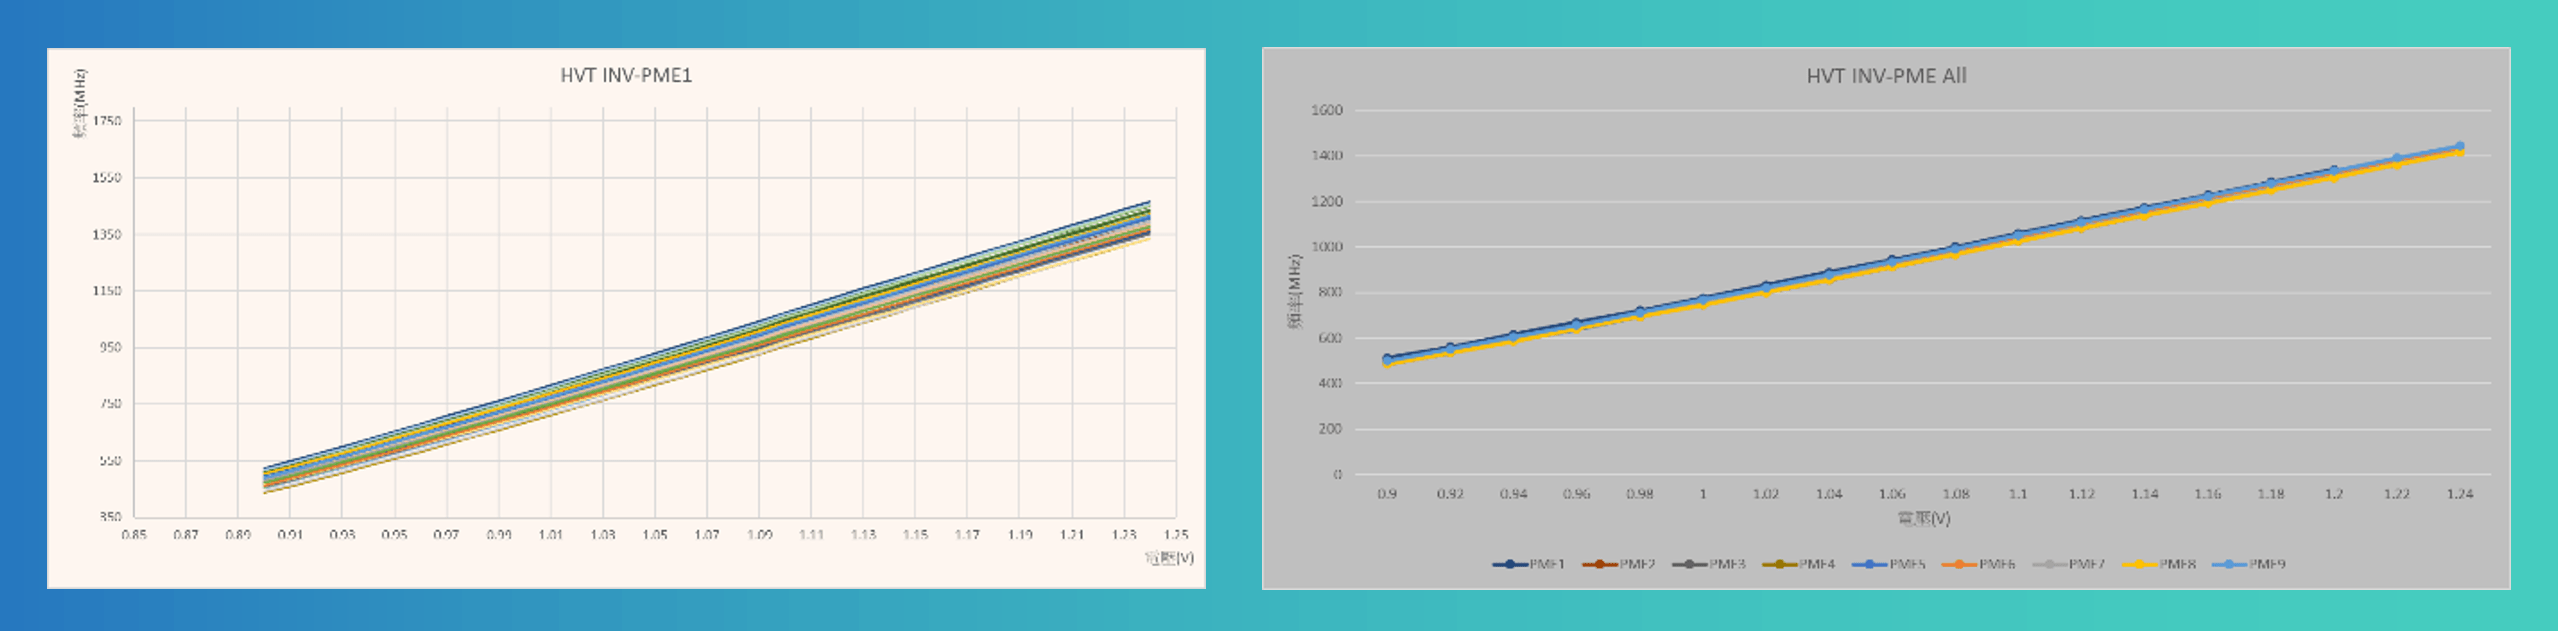Click the 1600 y-axis label
Viewport: 2558px width, 631px height.
coord(1327,110)
